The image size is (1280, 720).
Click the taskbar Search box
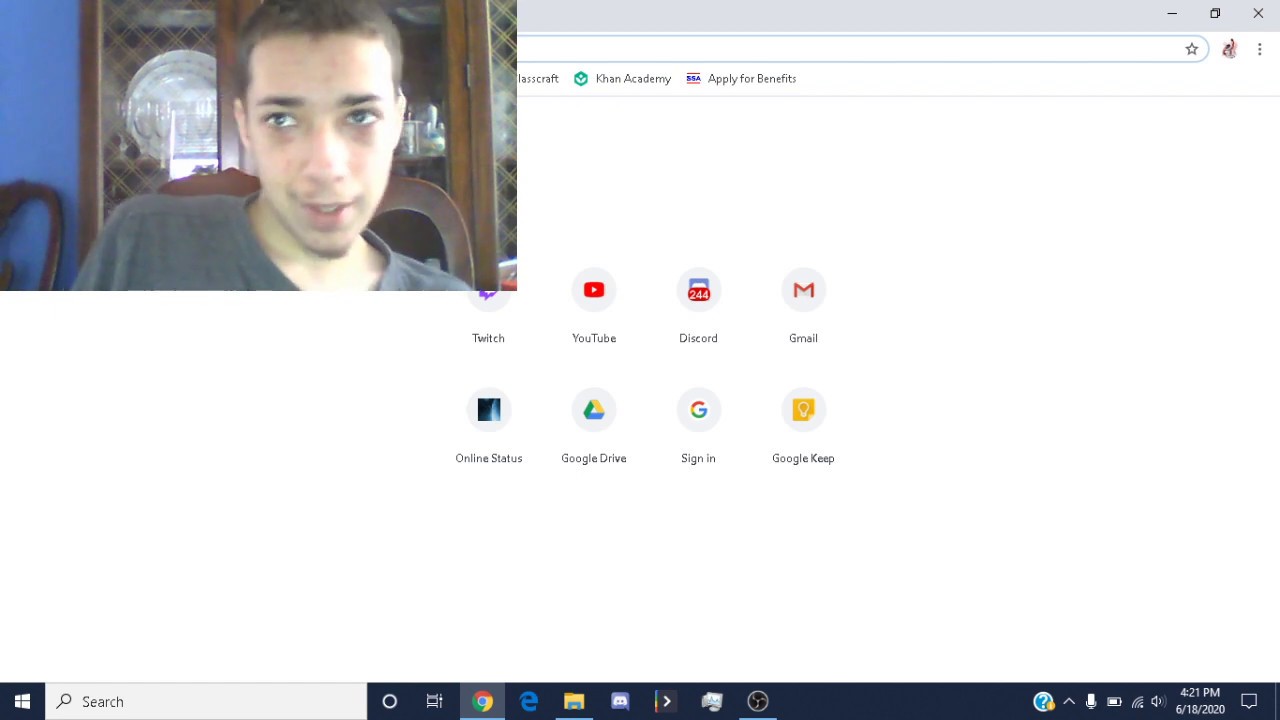[206, 701]
